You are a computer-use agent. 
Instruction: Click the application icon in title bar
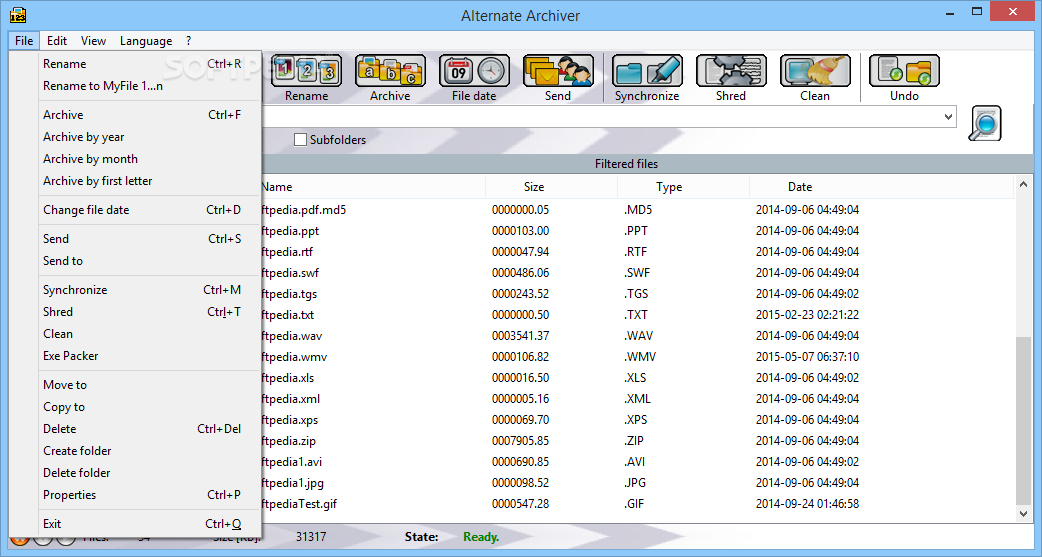[18, 15]
